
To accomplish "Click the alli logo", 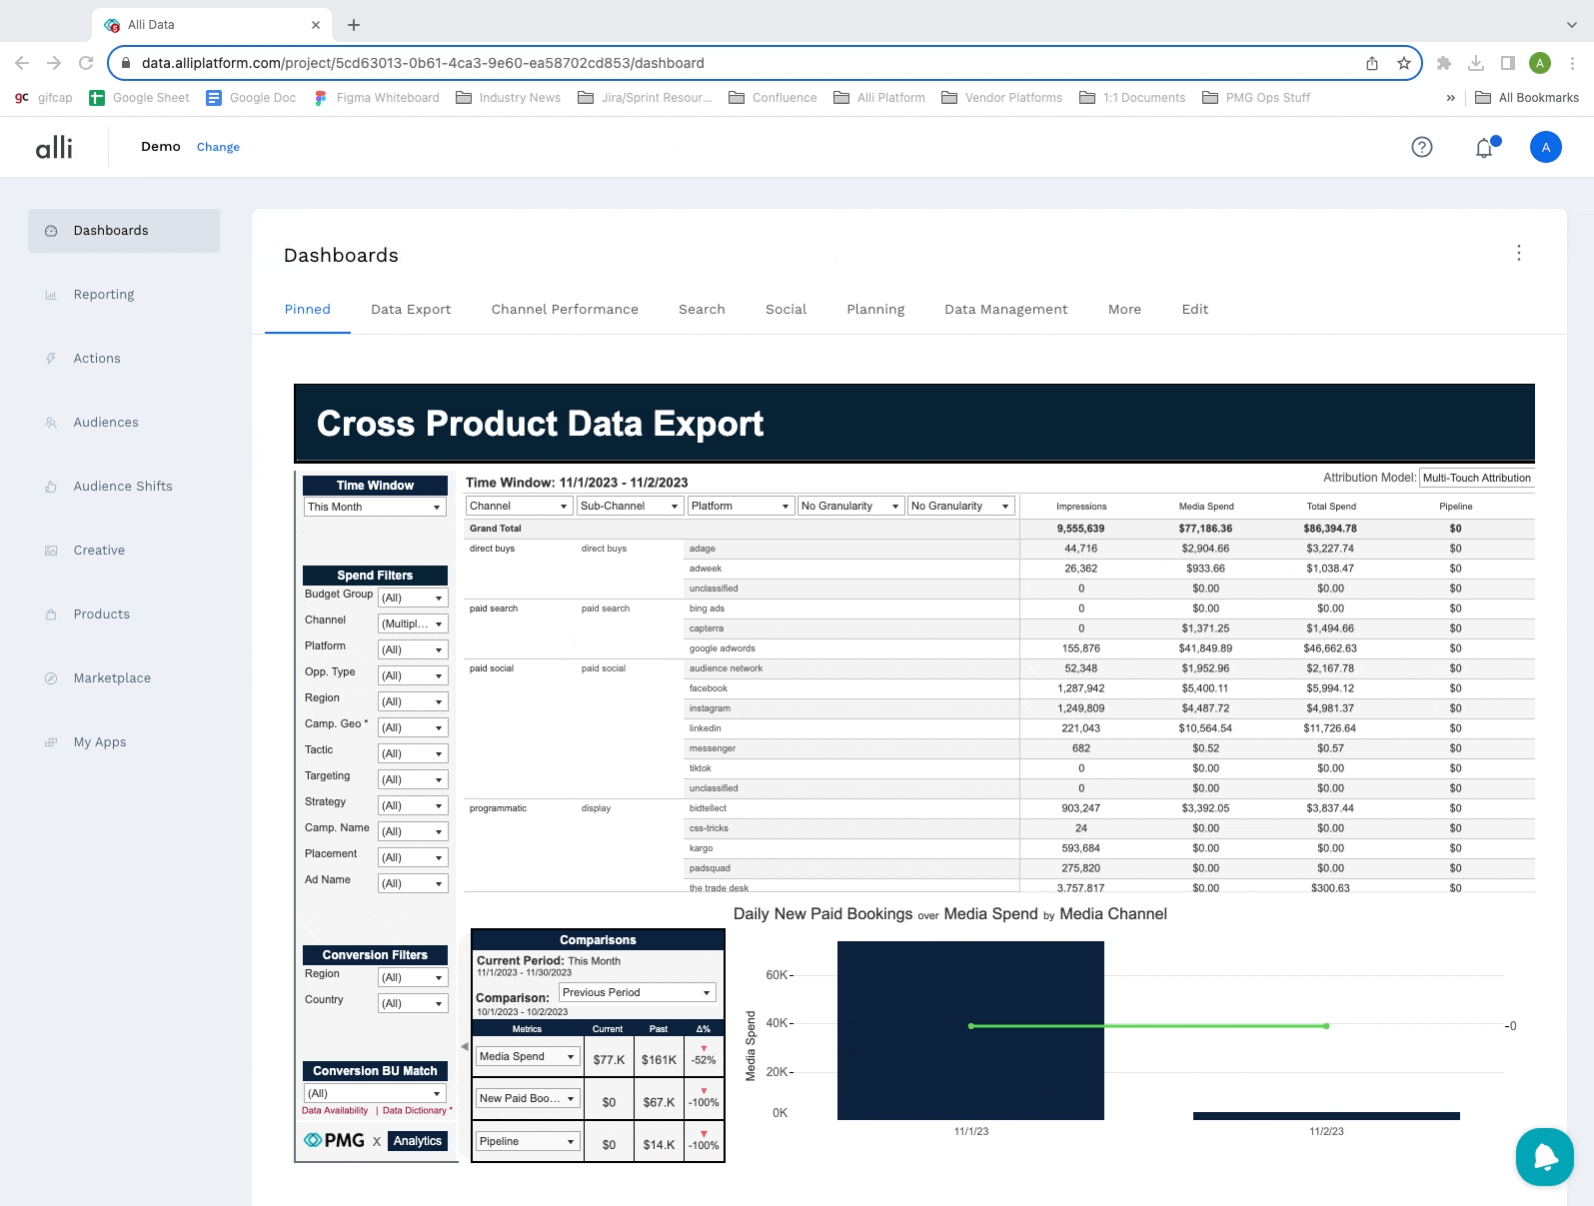I will pyautogui.click(x=54, y=148).
